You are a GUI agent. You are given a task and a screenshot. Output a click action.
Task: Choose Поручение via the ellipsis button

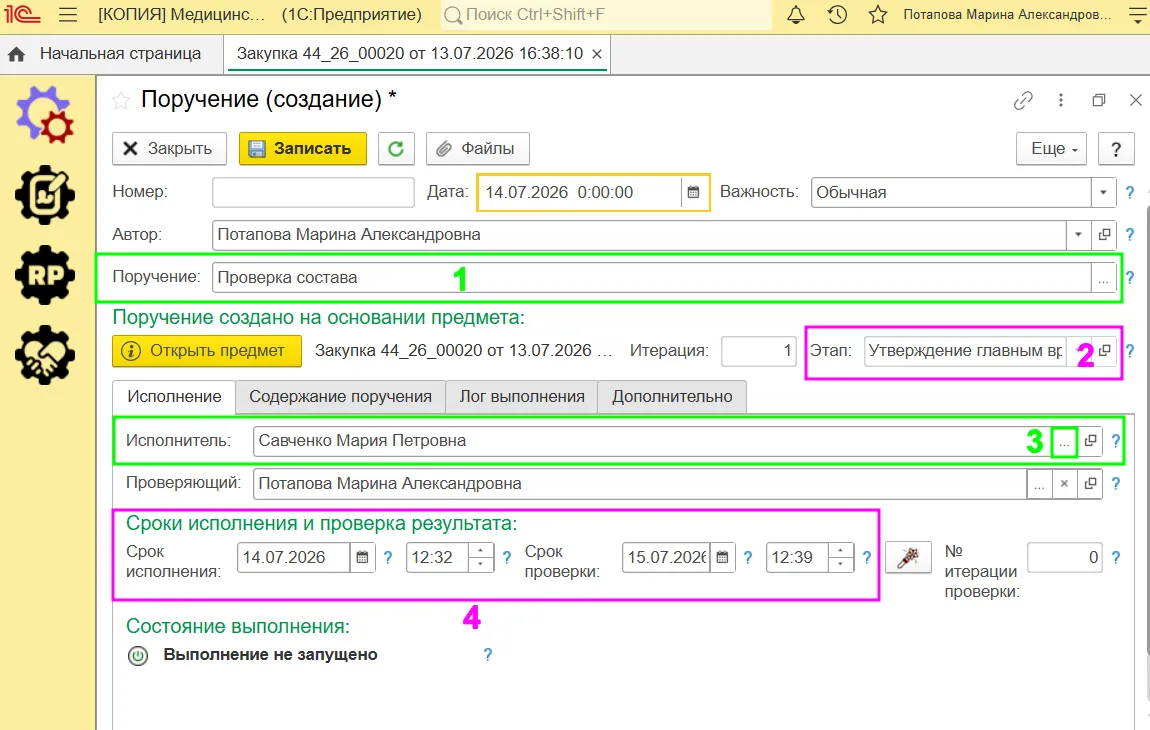tap(1103, 278)
